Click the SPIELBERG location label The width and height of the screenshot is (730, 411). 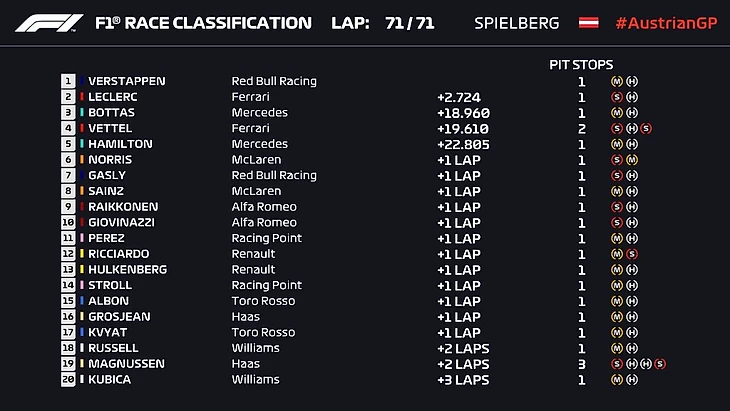(515, 22)
